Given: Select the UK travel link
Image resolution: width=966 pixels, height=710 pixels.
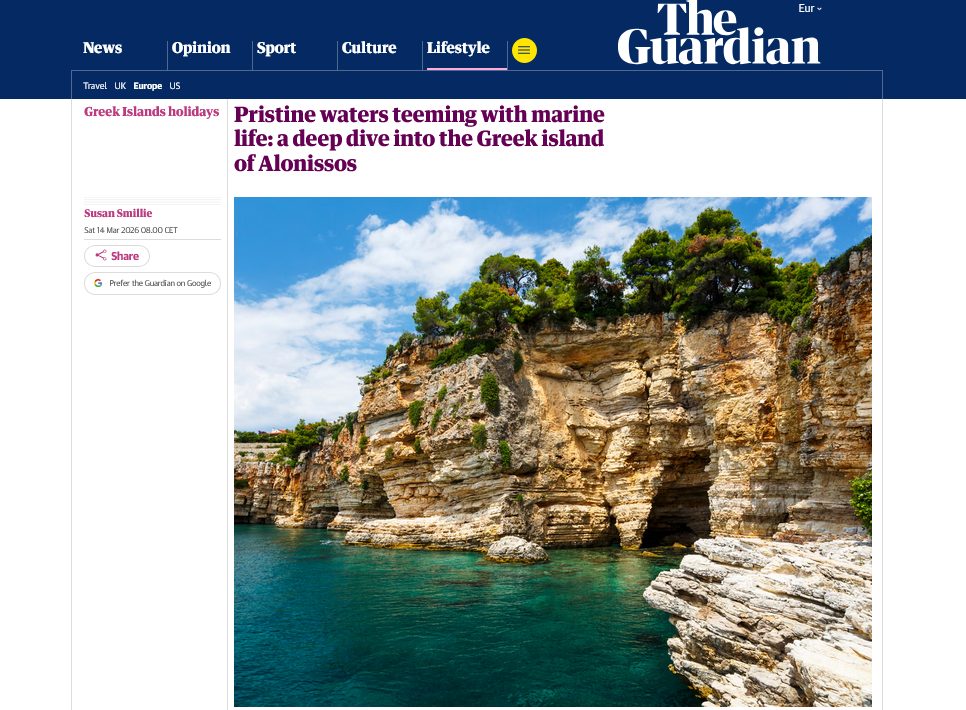Looking at the screenshot, I should (x=120, y=86).
